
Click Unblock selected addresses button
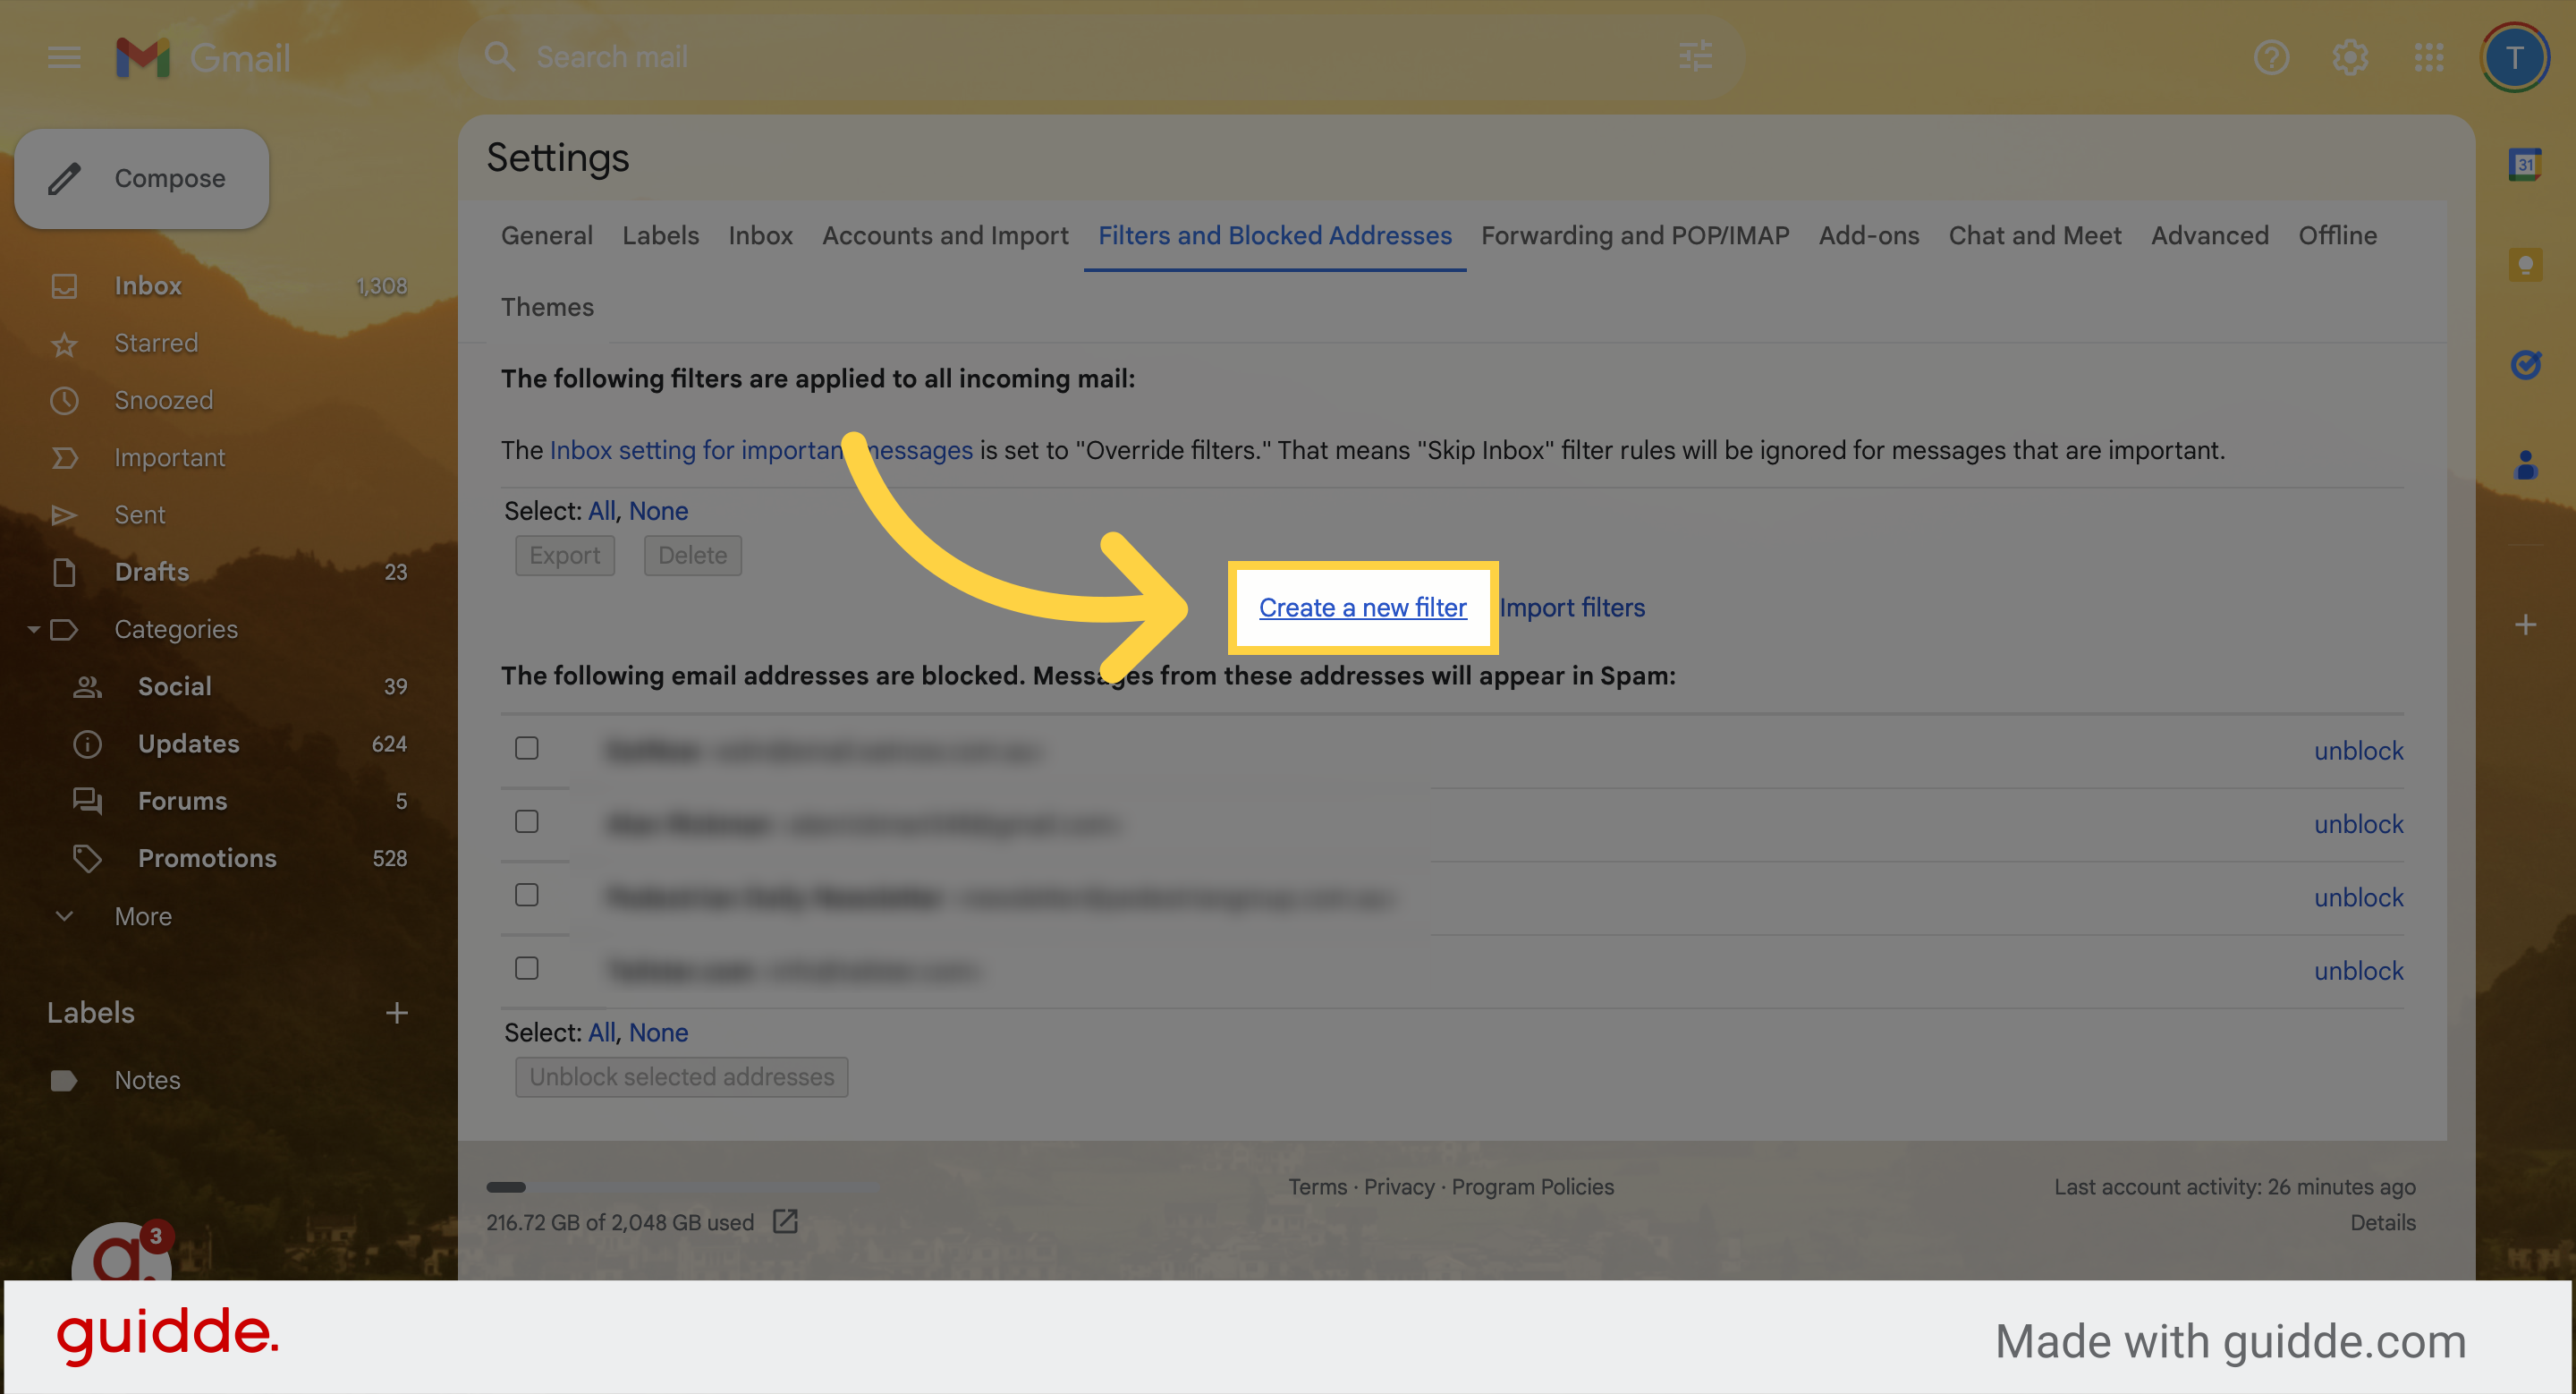coord(682,1075)
